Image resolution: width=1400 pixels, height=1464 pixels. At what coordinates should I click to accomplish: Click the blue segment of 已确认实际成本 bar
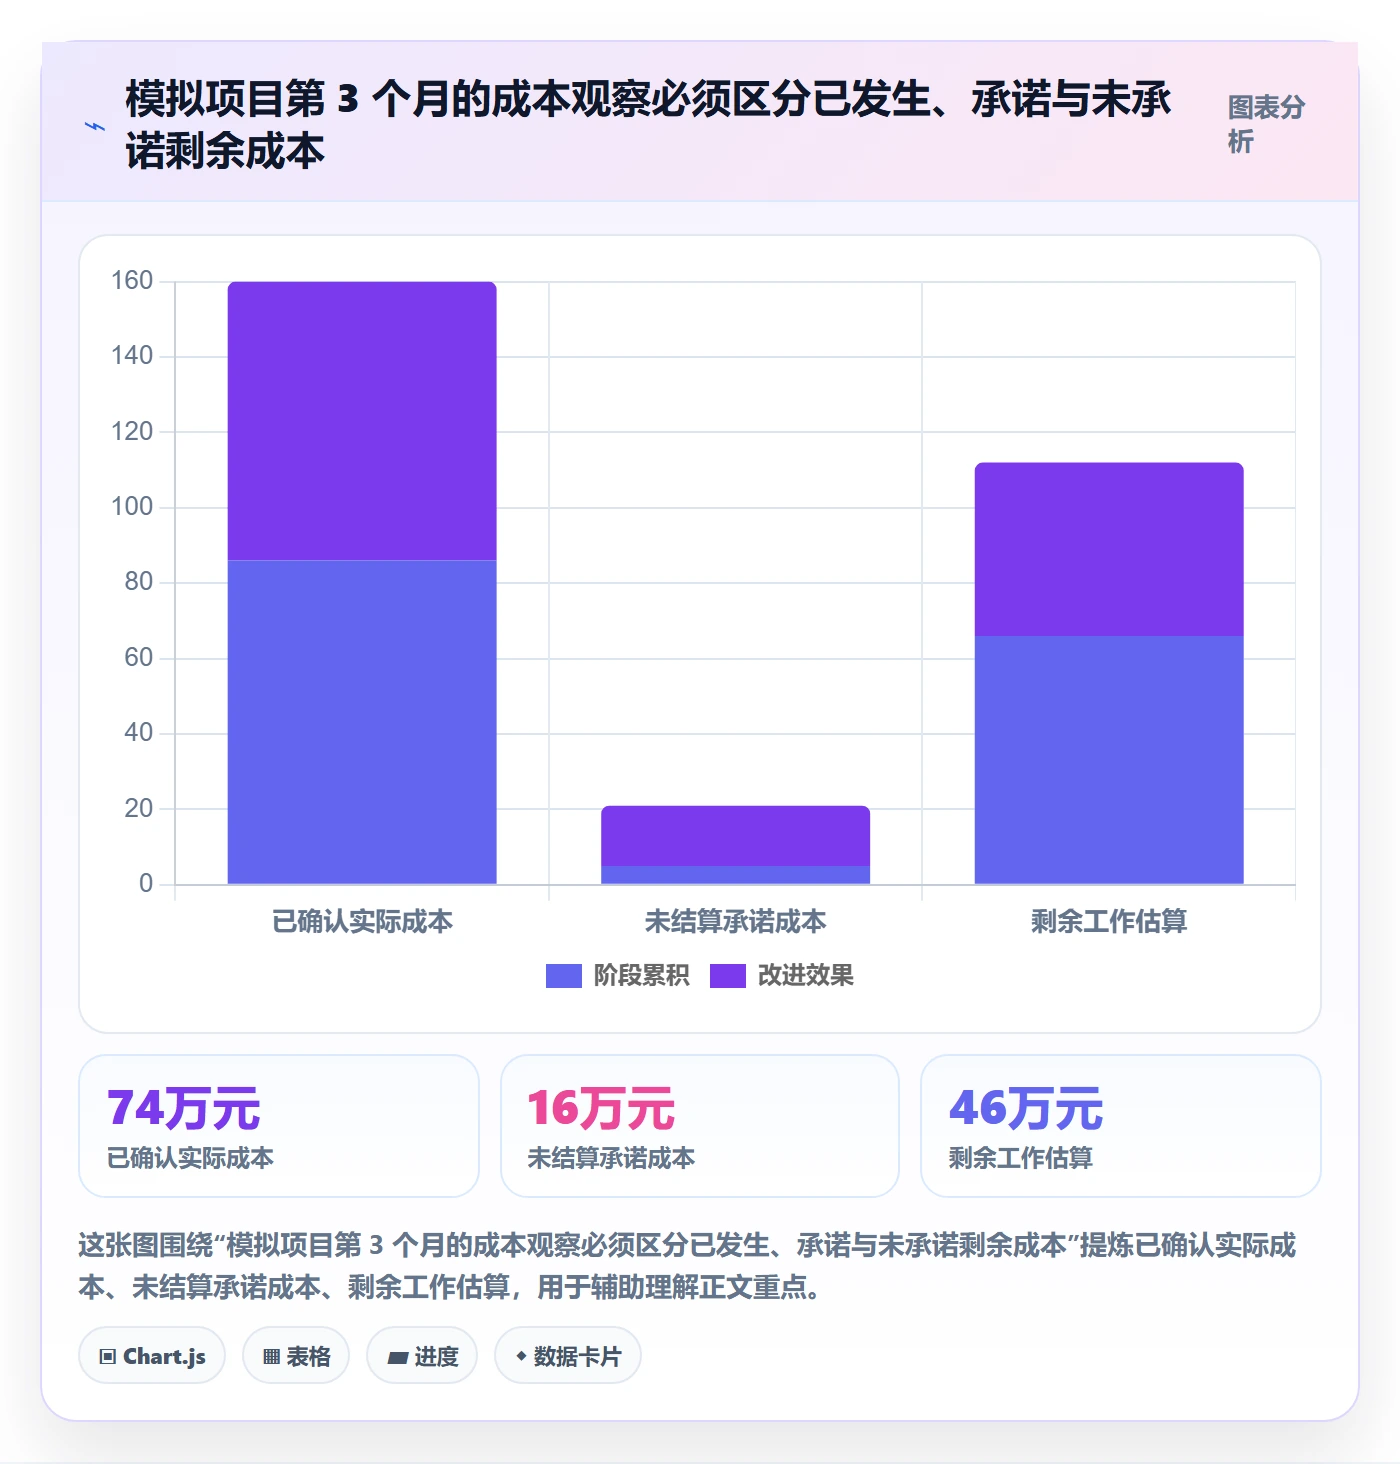click(x=362, y=722)
